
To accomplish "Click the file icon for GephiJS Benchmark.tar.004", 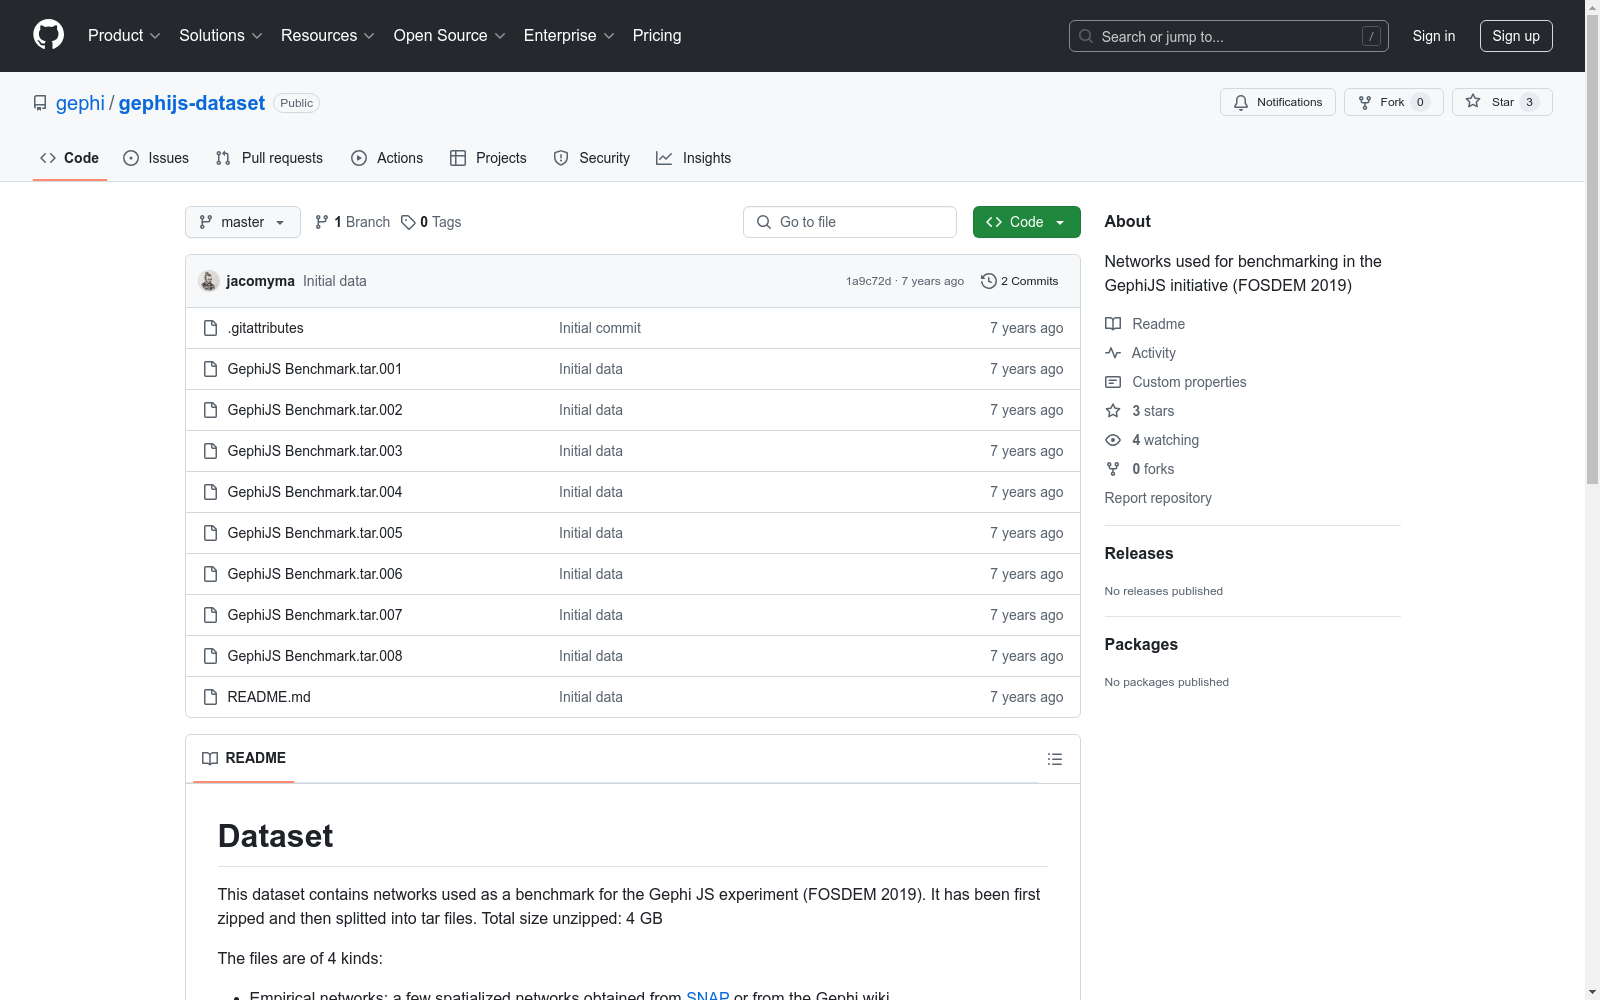I will point(210,492).
